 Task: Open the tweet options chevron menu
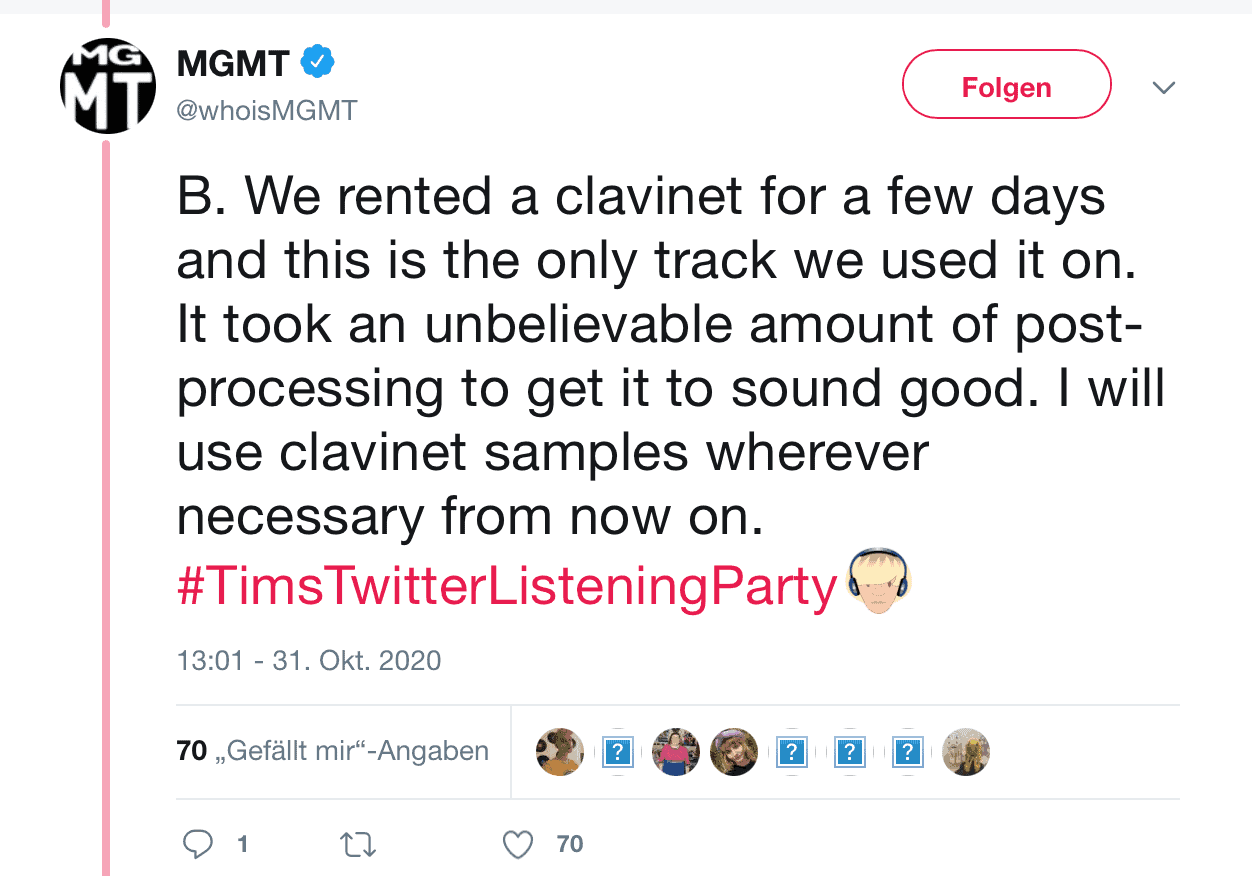[1163, 88]
